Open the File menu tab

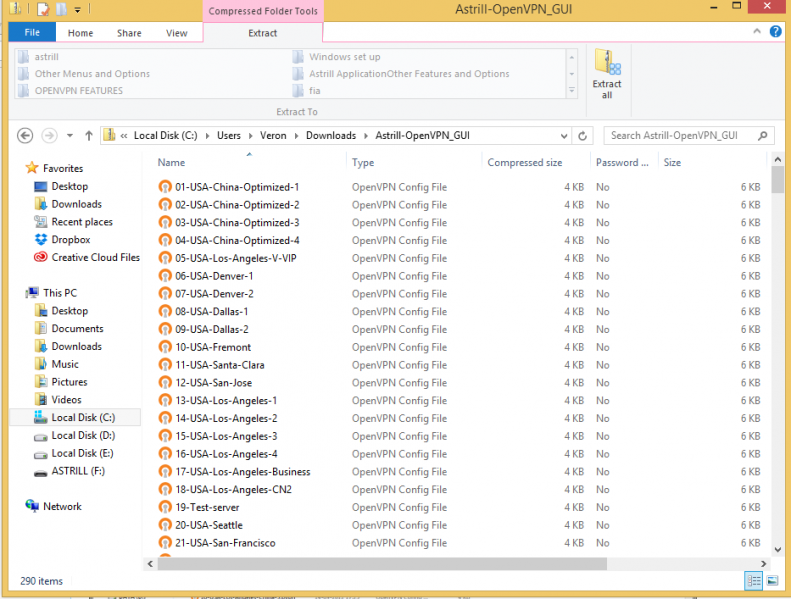click(x=32, y=32)
